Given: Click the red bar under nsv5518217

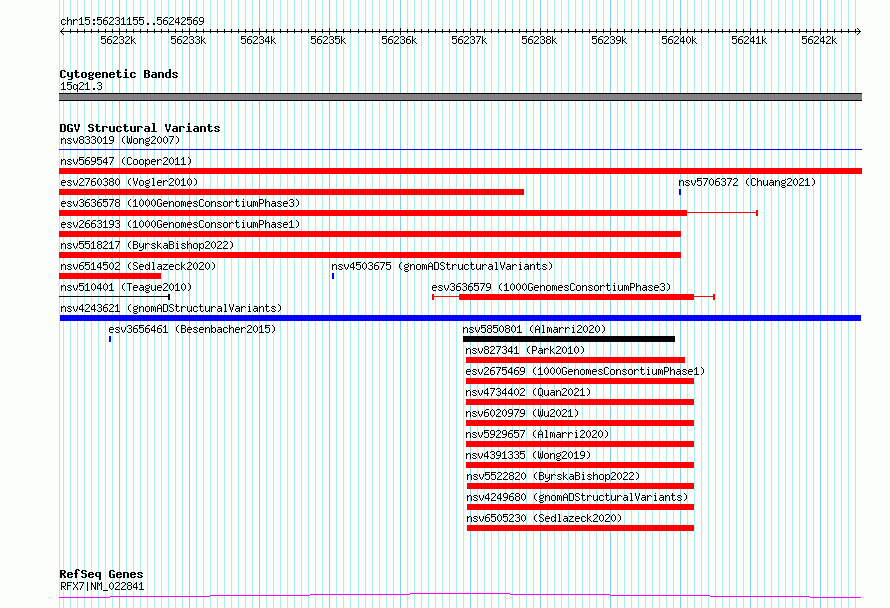Looking at the screenshot, I should click(370, 255).
